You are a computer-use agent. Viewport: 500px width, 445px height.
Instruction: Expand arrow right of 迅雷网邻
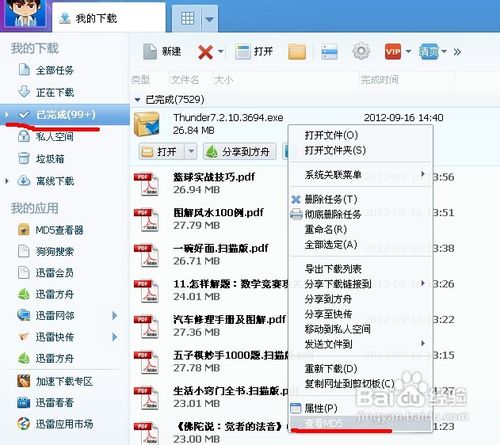[115, 315]
